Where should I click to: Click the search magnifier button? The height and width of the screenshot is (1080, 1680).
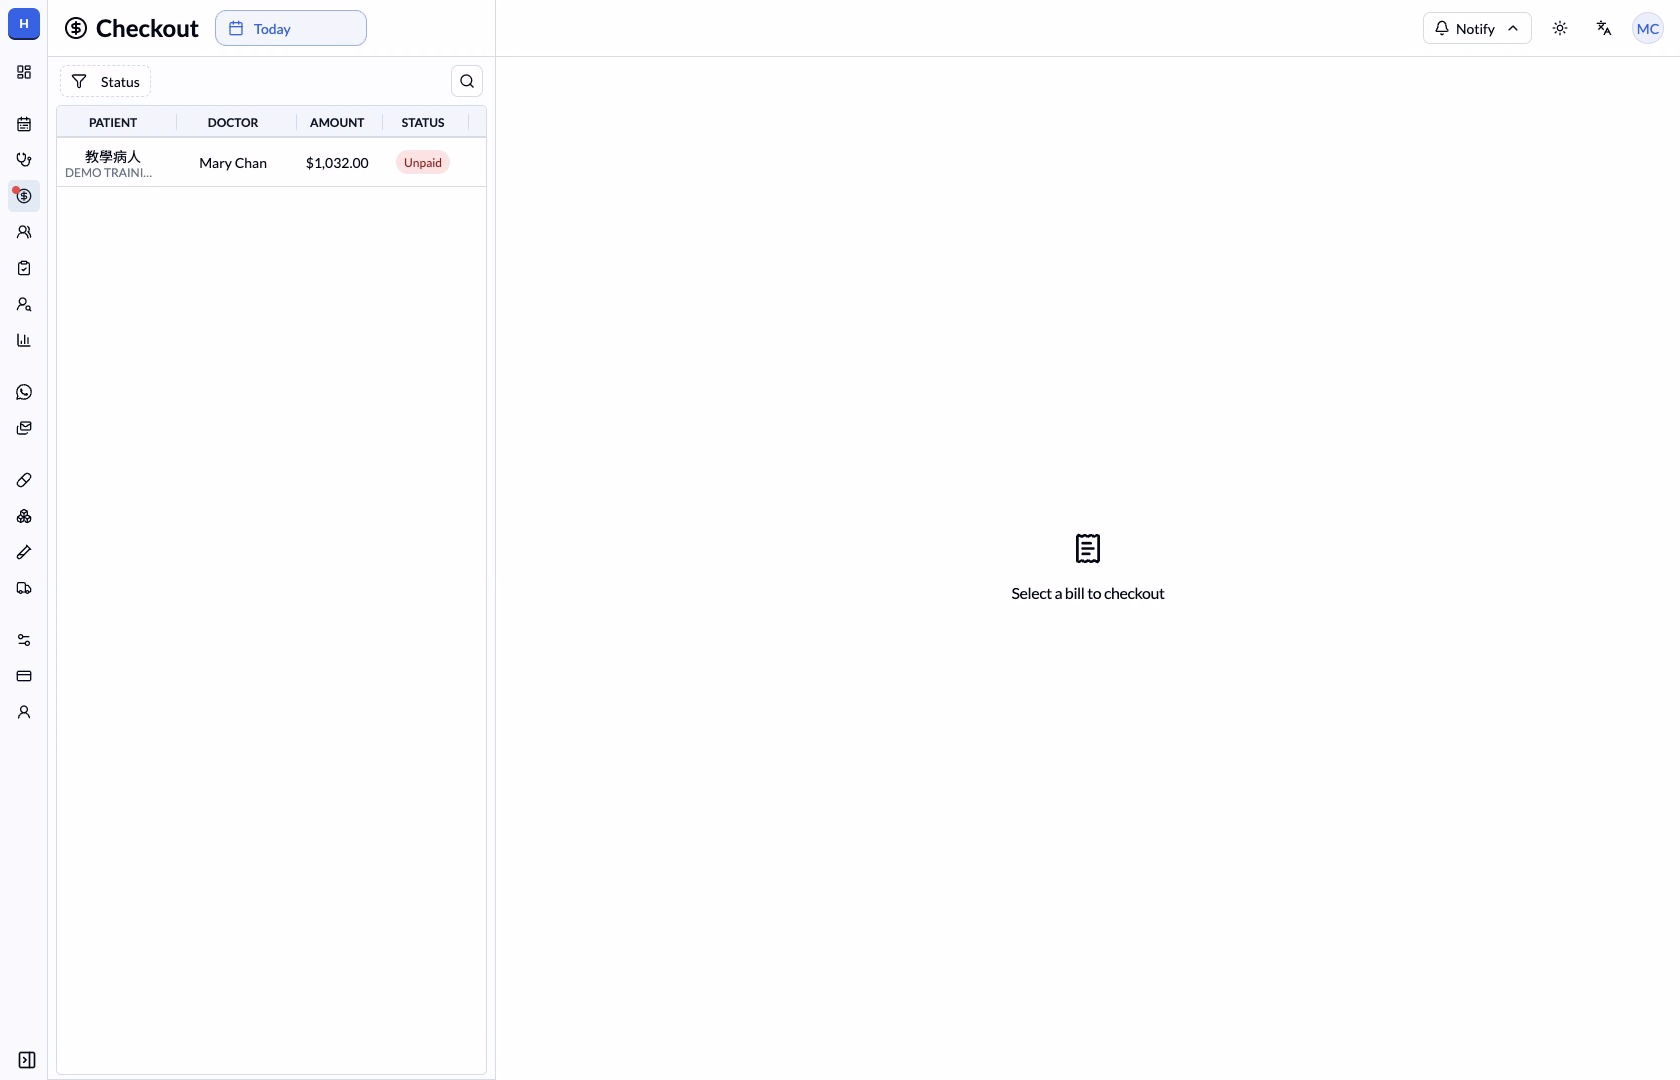point(467,81)
